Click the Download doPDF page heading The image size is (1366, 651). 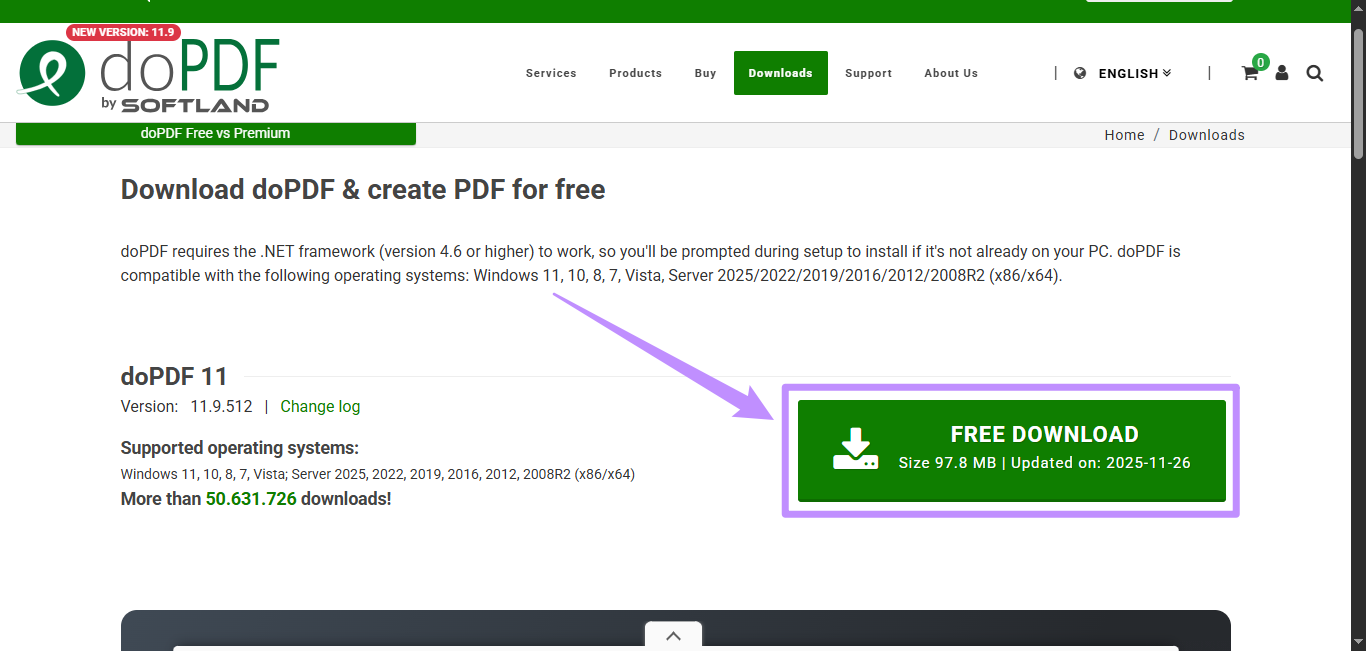point(363,189)
